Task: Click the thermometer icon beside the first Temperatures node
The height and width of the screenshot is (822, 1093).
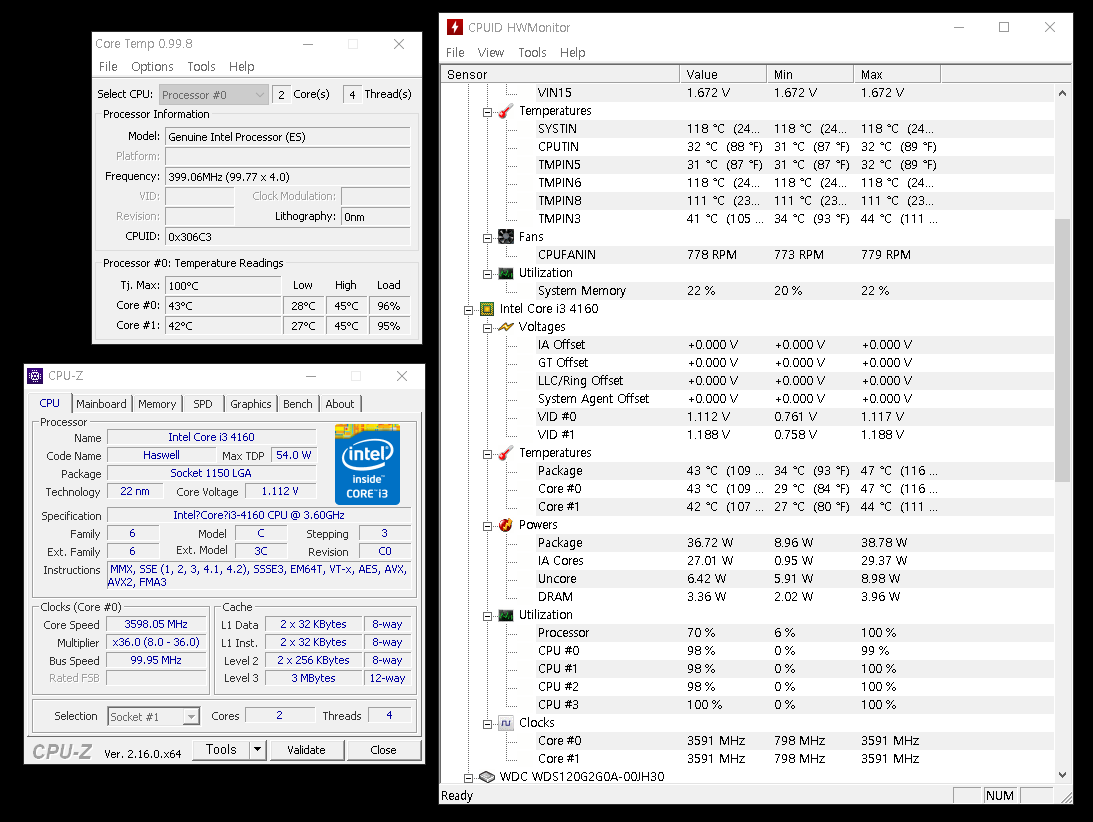Action: point(506,111)
